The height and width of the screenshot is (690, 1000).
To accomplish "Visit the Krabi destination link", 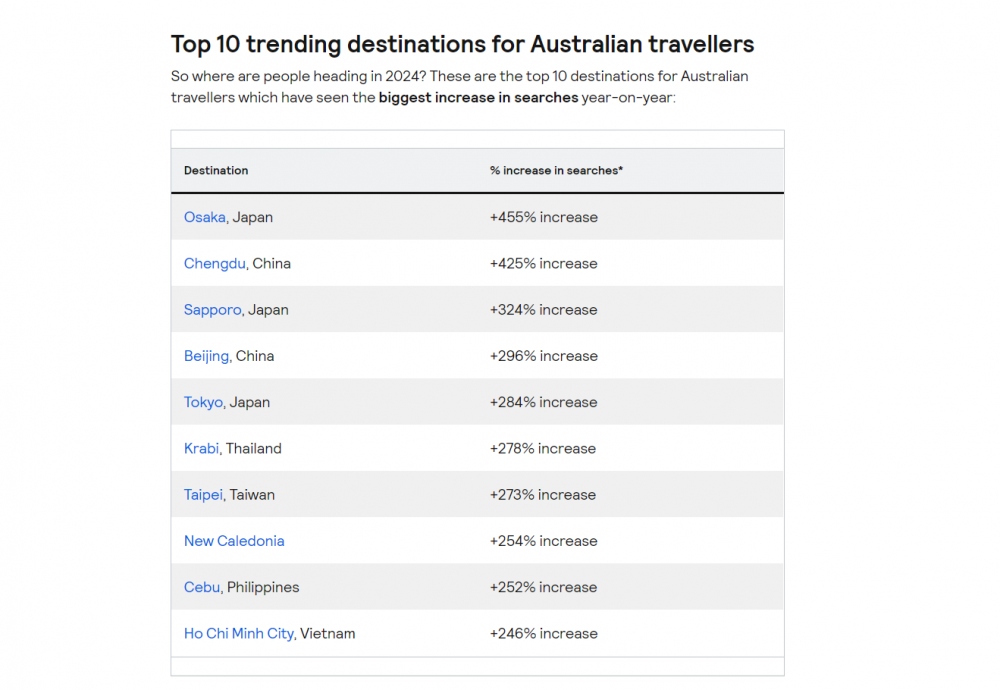I will point(201,448).
